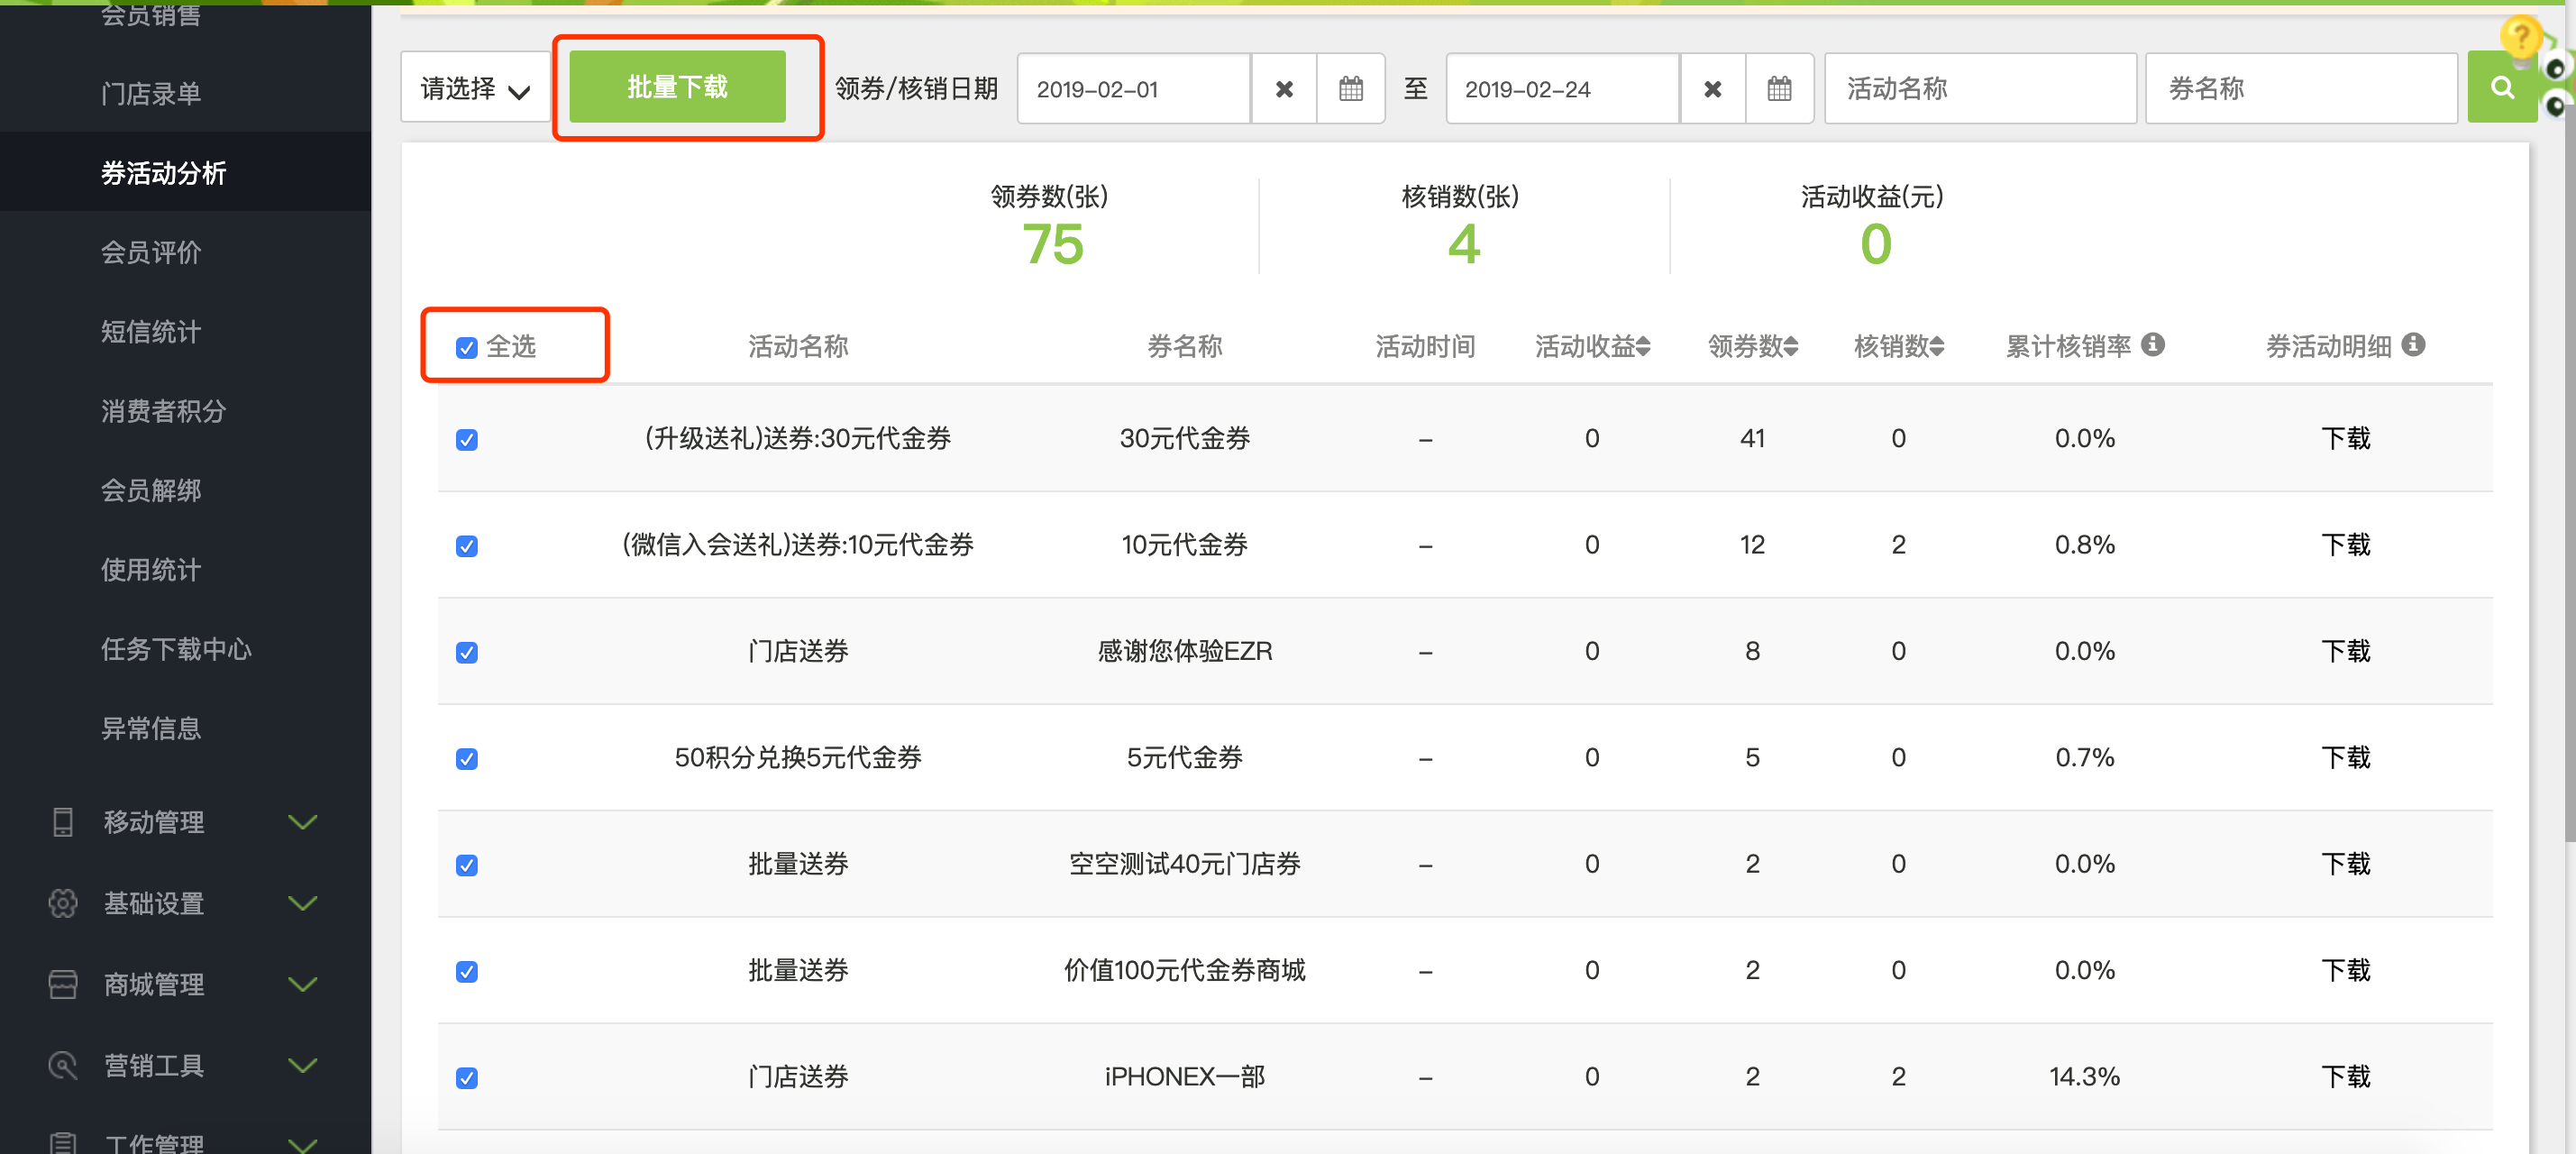Screen dimensions: 2576x1154
Task: Download details for 10元代金券 row
Action: (x=2345, y=545)
